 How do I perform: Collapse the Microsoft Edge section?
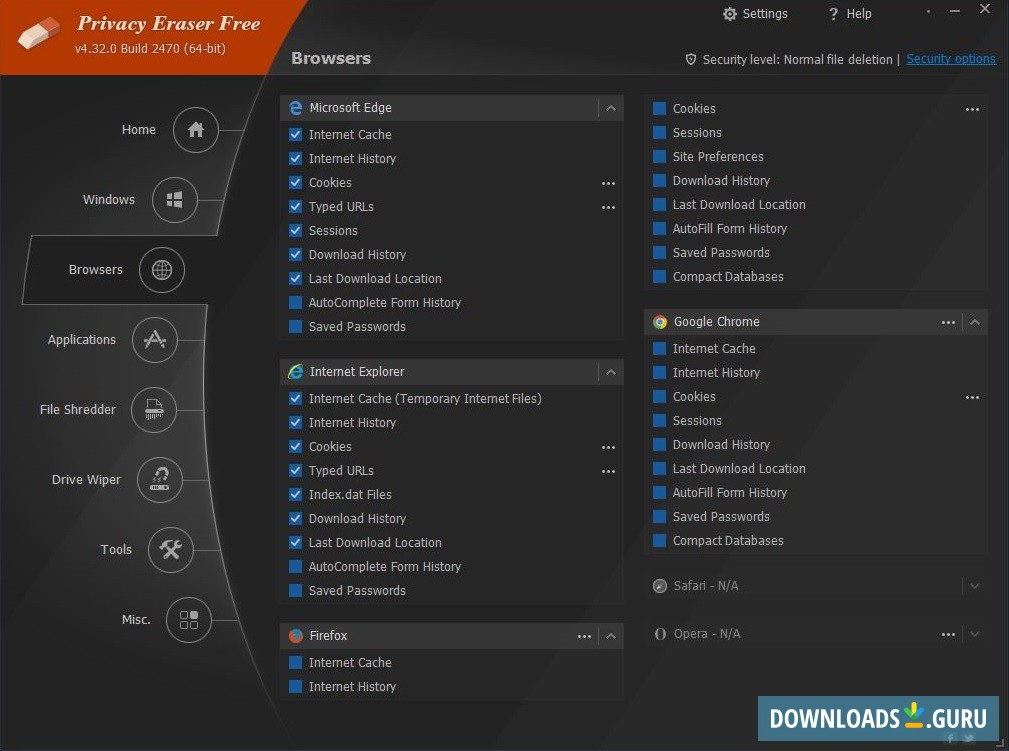tap(610, 108)
